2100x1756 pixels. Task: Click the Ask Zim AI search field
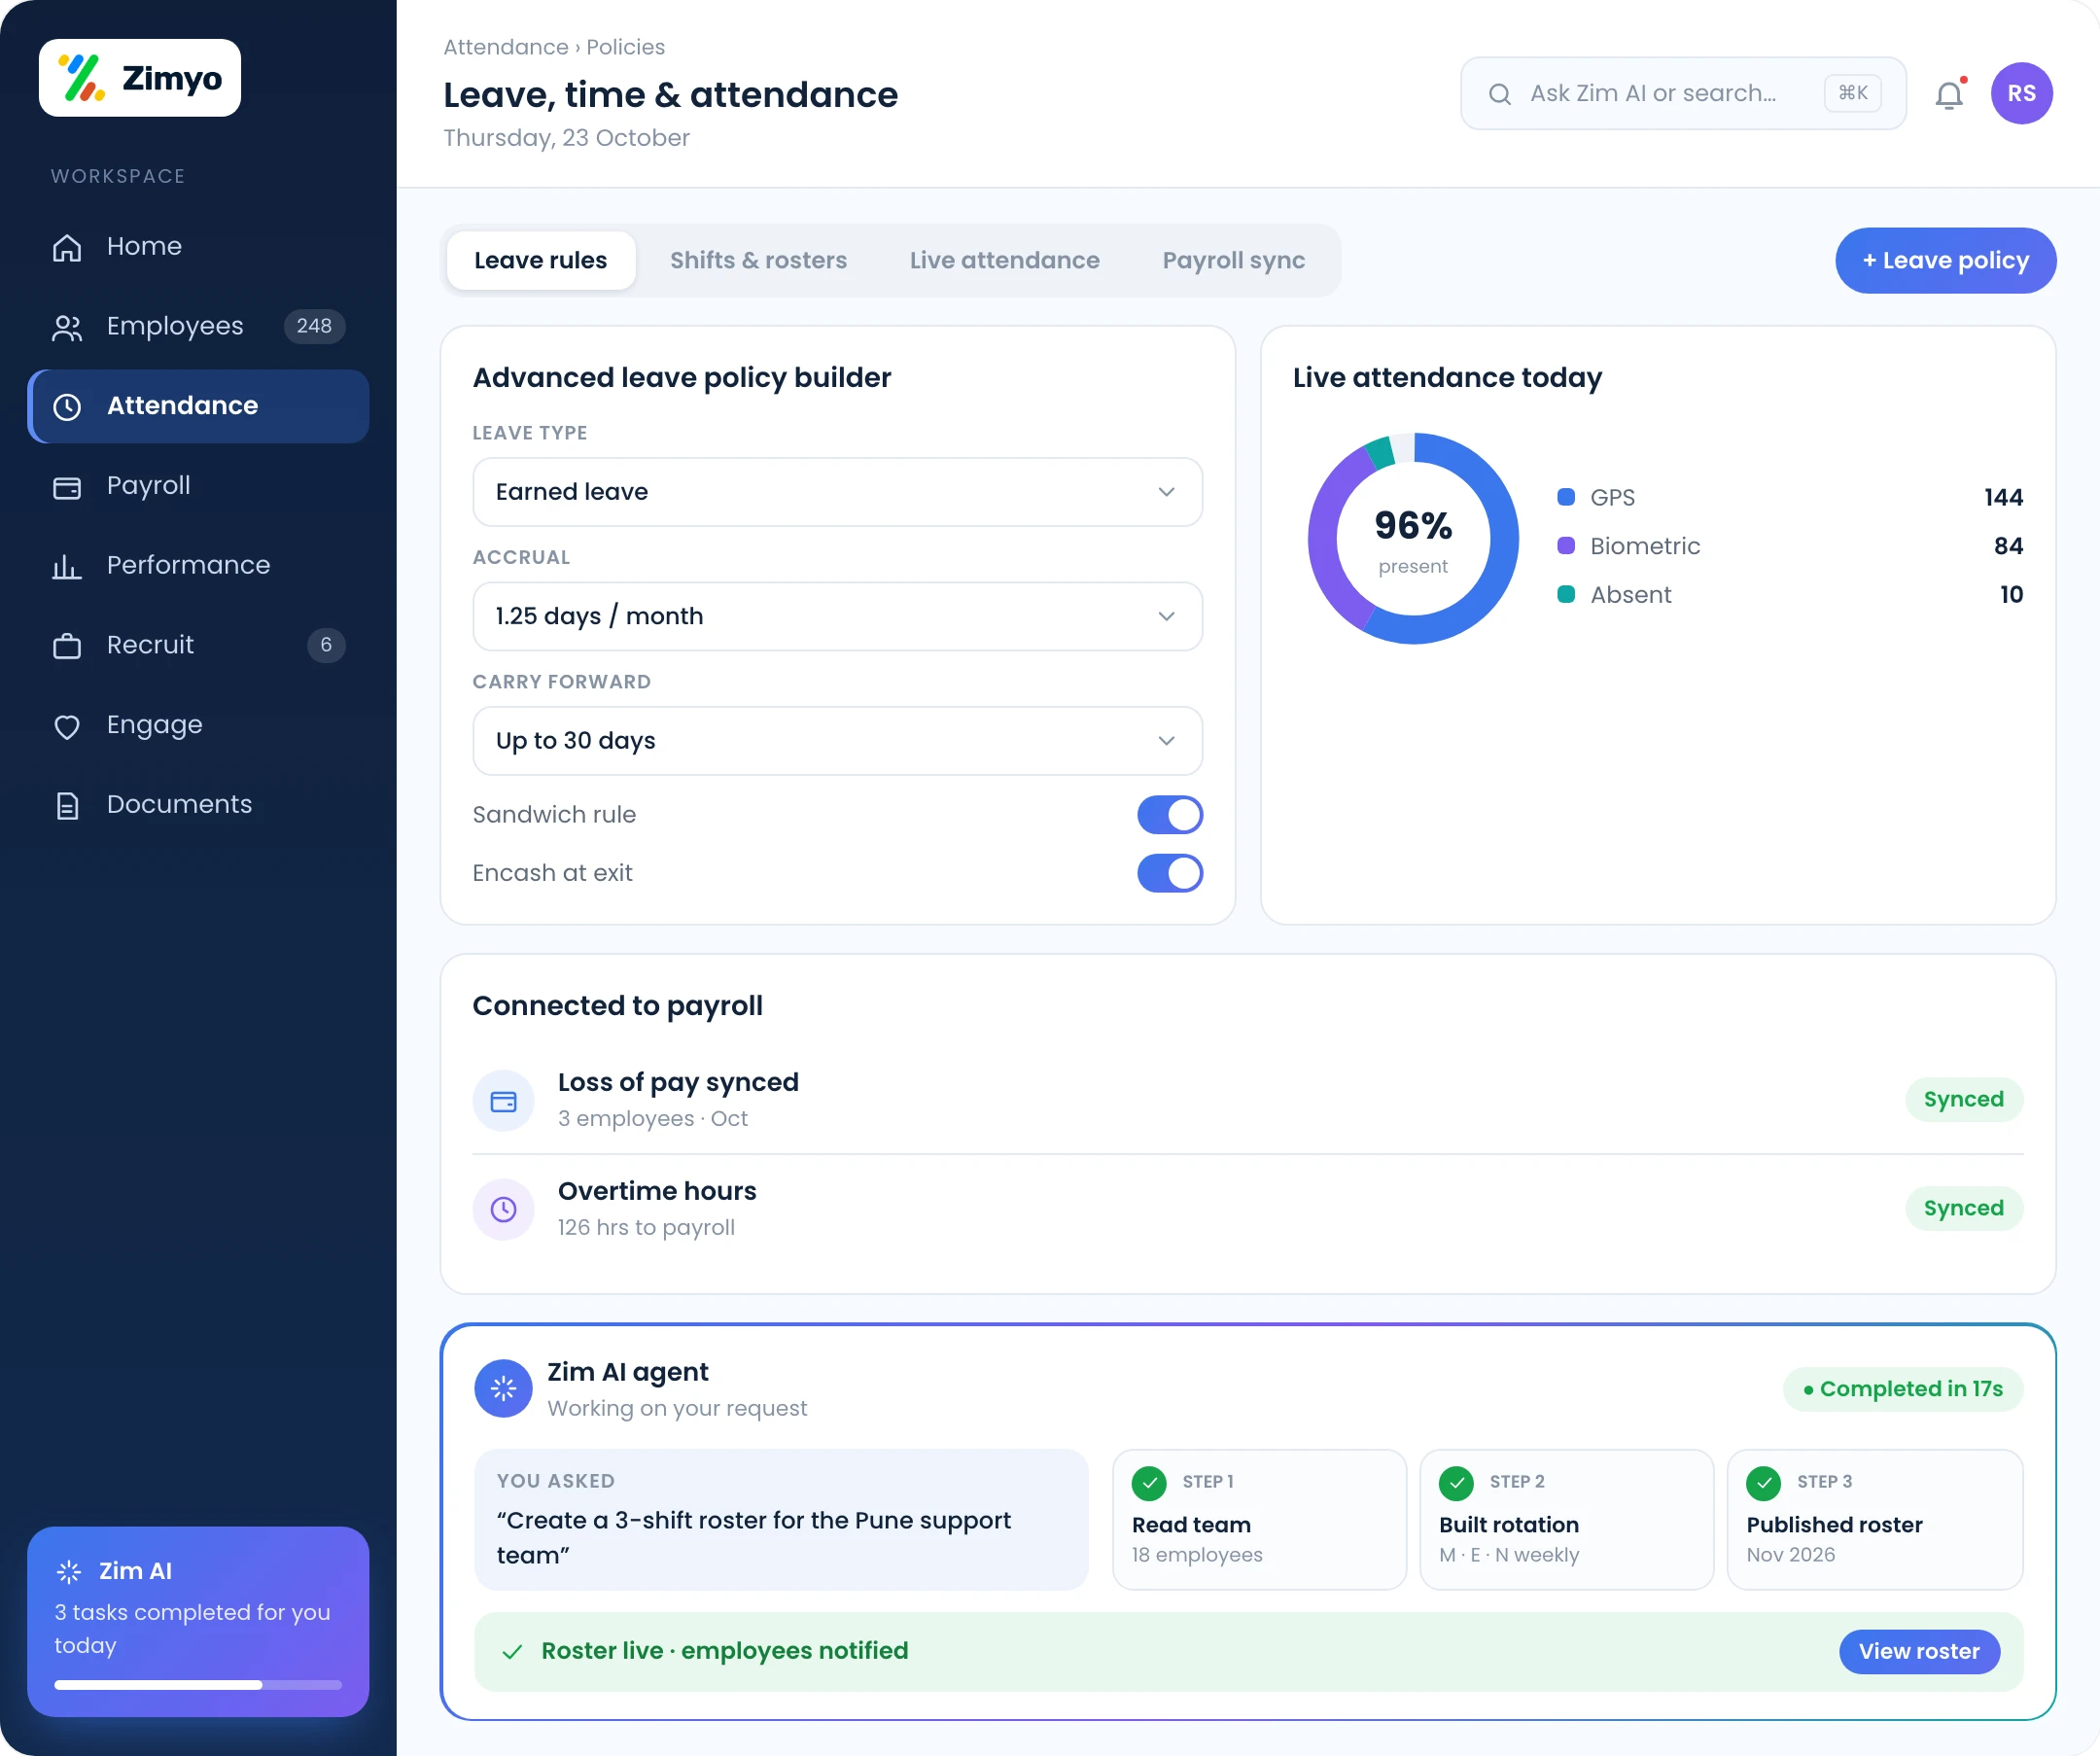[x=1683, y=94]
